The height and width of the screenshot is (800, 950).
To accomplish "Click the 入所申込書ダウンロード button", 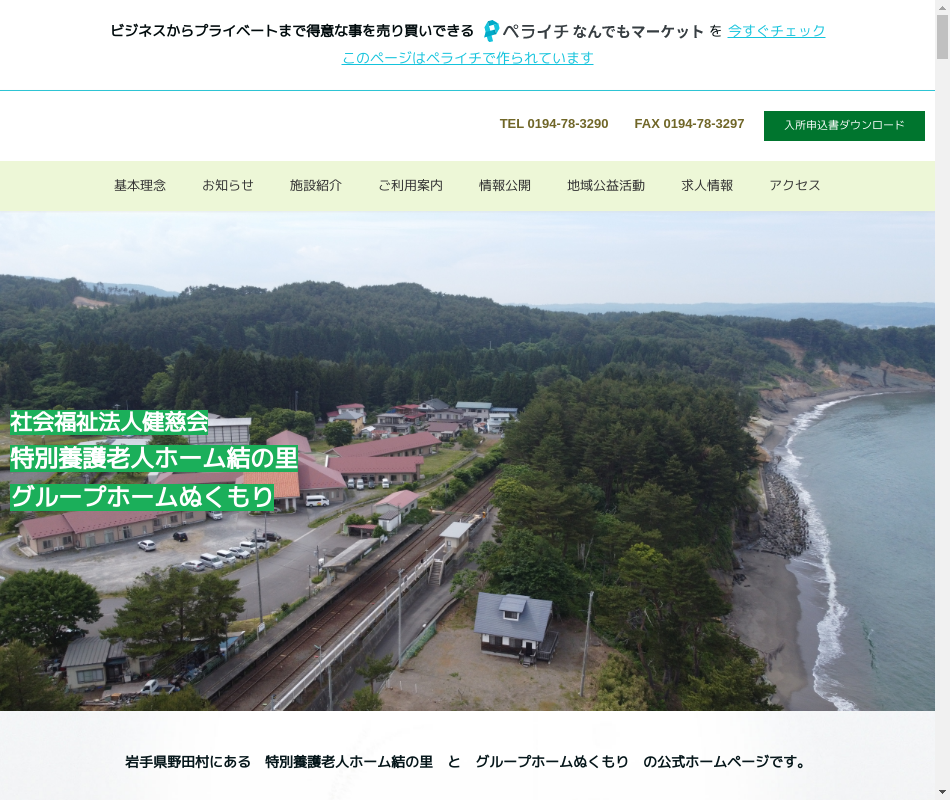I will [844, 125].
